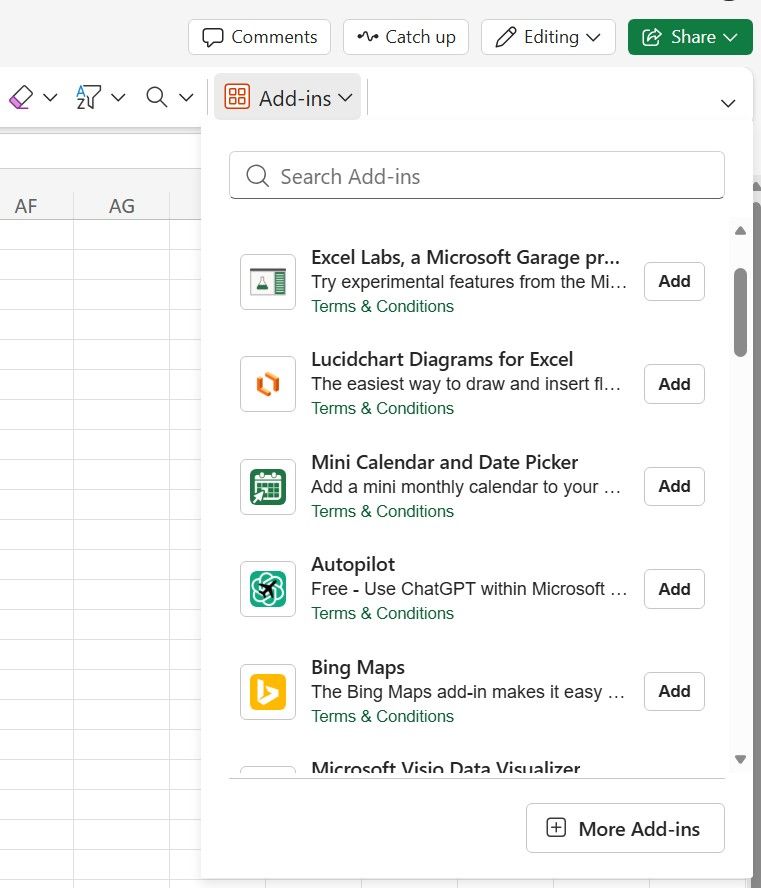
Task: Click 'Excel Labs, a Microsoft Garage' title
Action: [465, 258]
